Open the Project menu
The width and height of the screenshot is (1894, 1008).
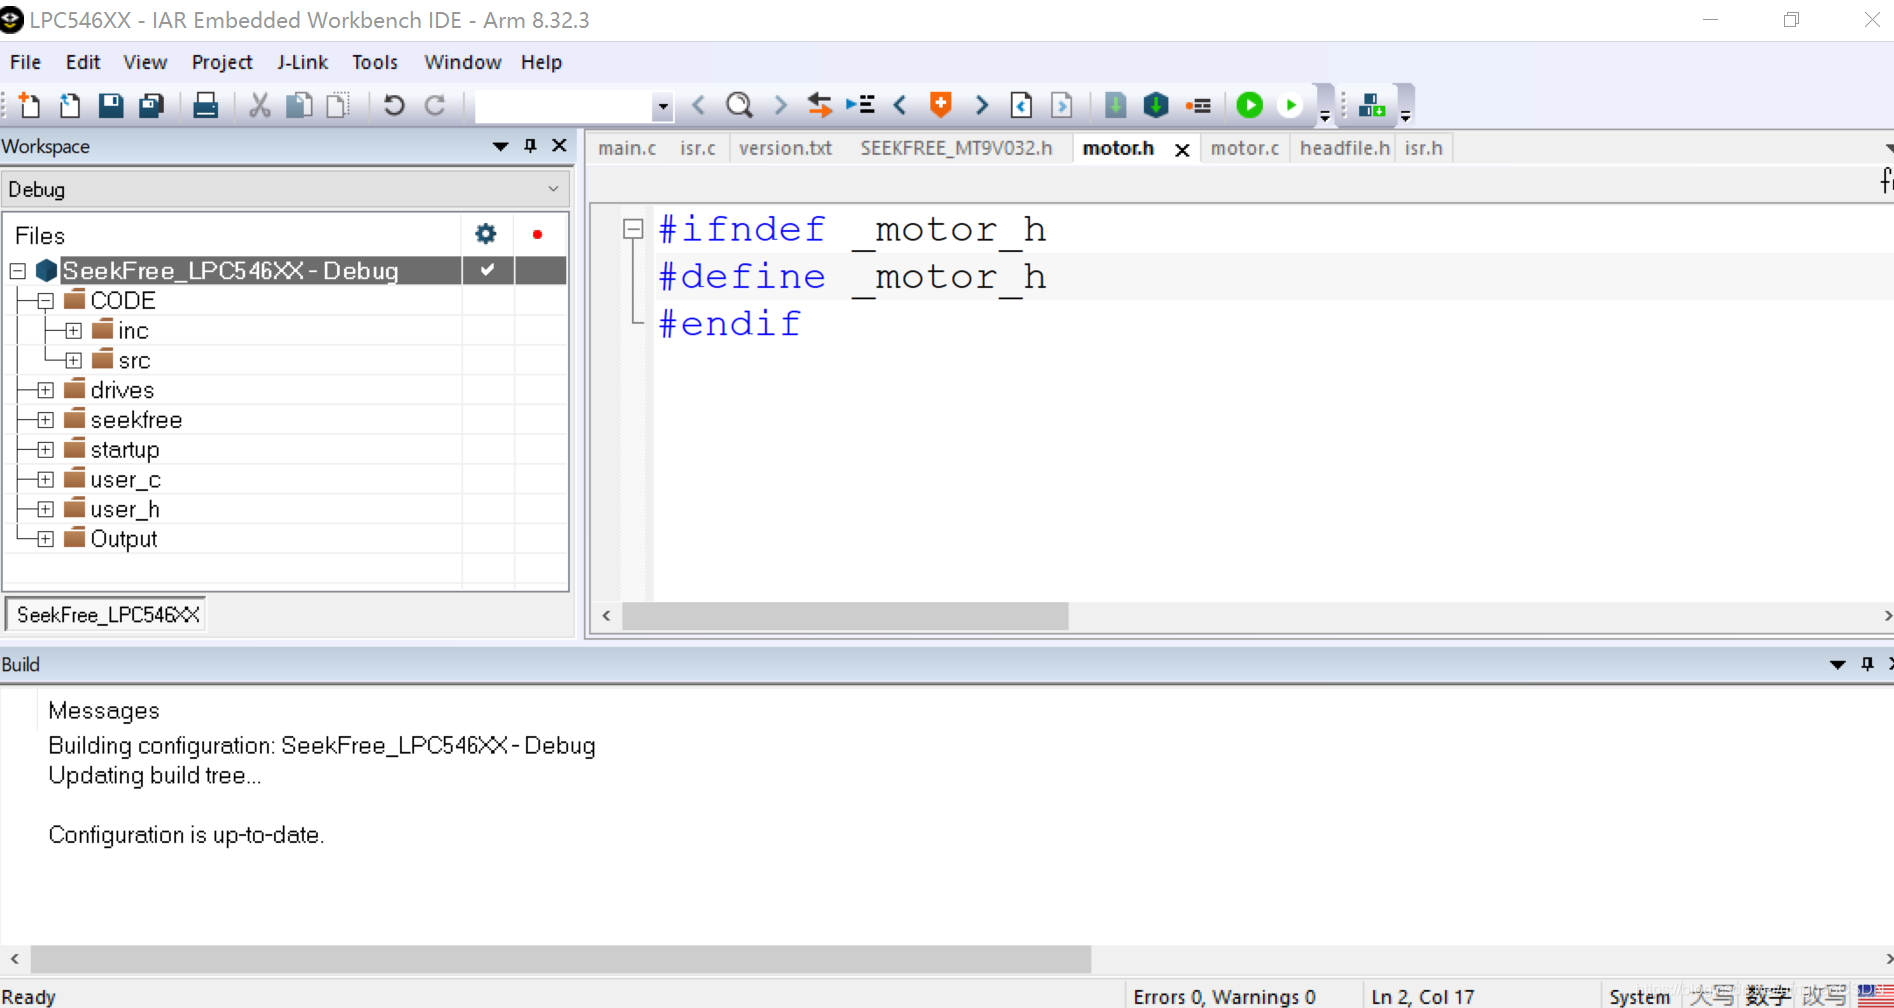[x=222, y=62]
